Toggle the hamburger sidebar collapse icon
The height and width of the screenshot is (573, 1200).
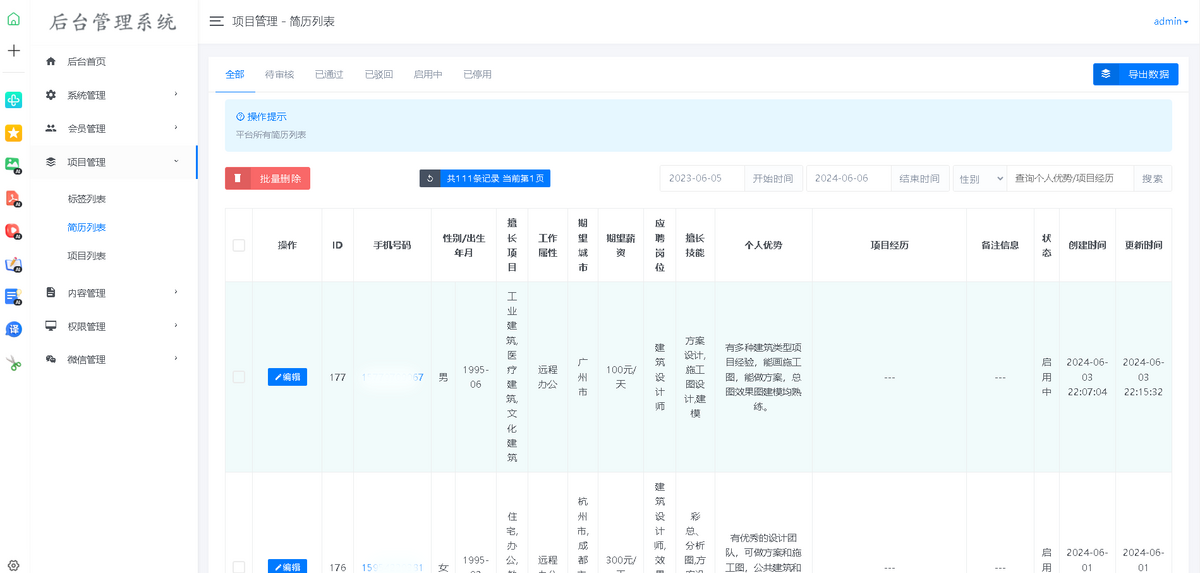point(216,21)
